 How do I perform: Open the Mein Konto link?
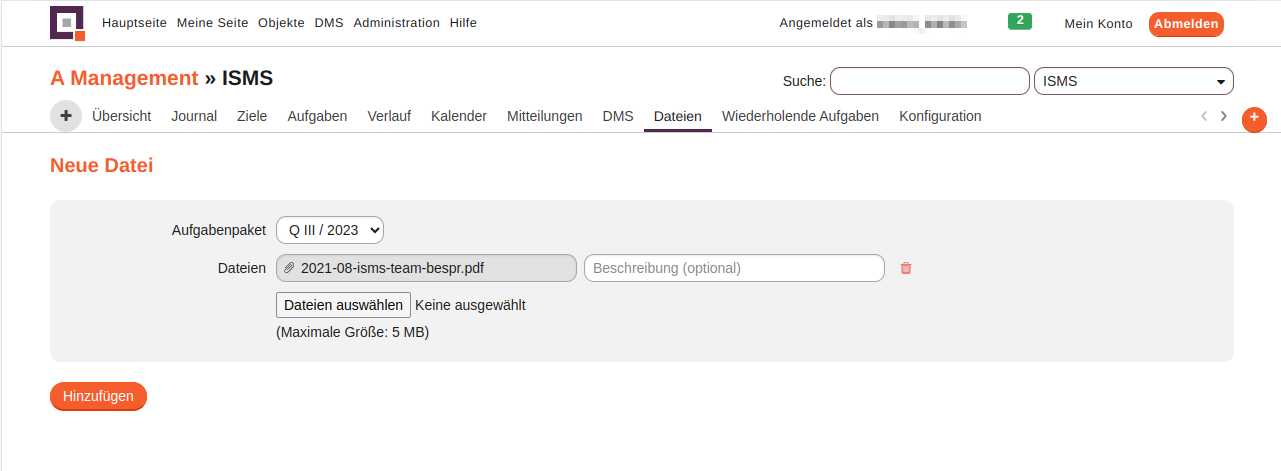(1098, 24)
